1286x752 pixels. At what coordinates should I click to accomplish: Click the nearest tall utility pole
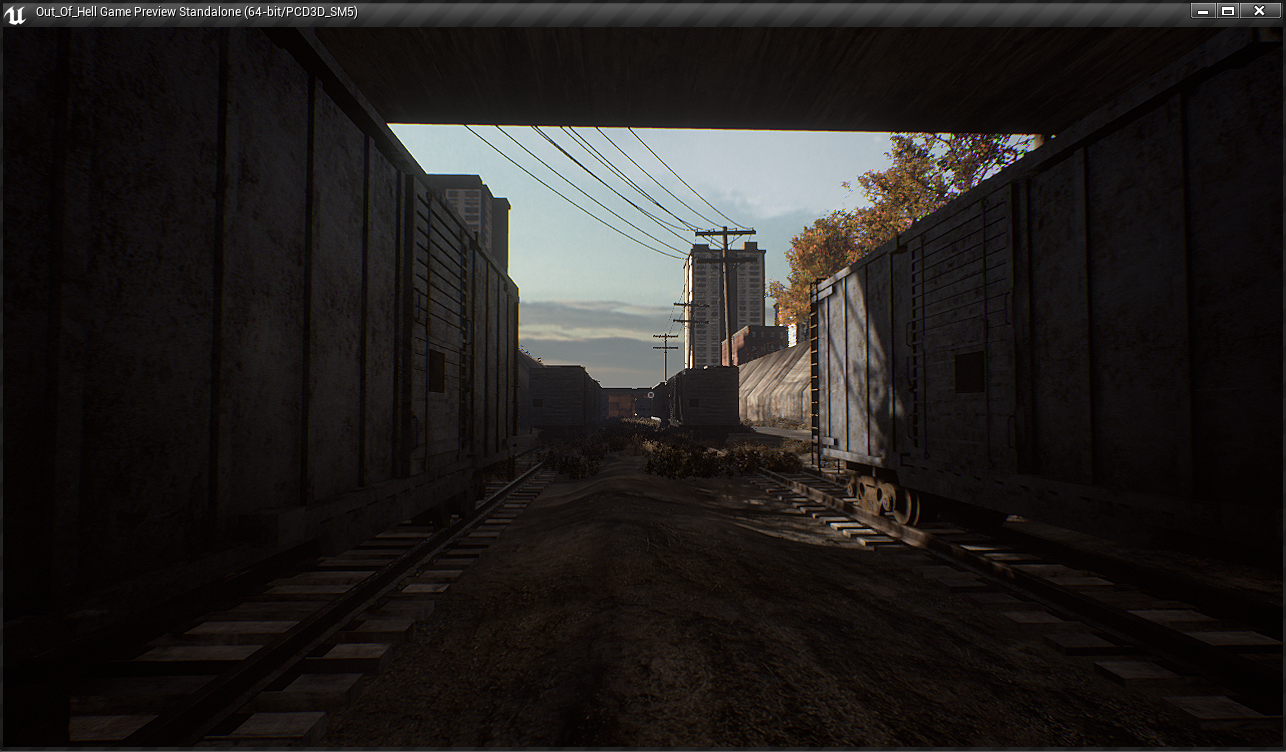(x=725, y=290)
